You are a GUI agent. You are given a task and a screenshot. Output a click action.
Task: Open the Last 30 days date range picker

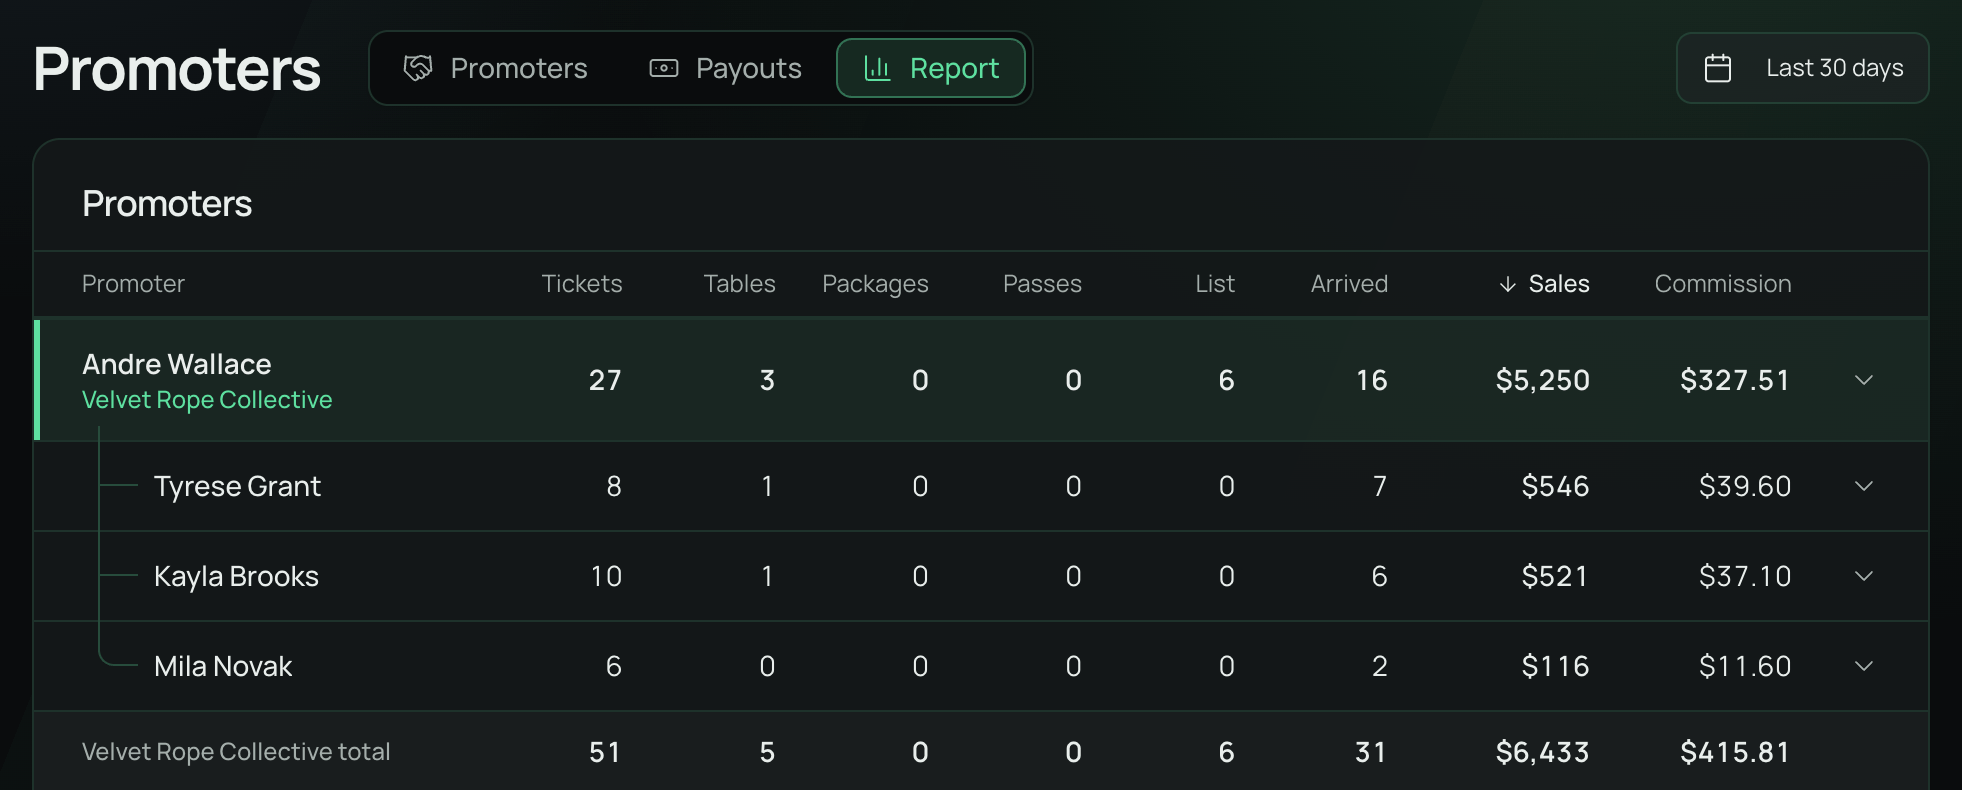pos(1802,68)
